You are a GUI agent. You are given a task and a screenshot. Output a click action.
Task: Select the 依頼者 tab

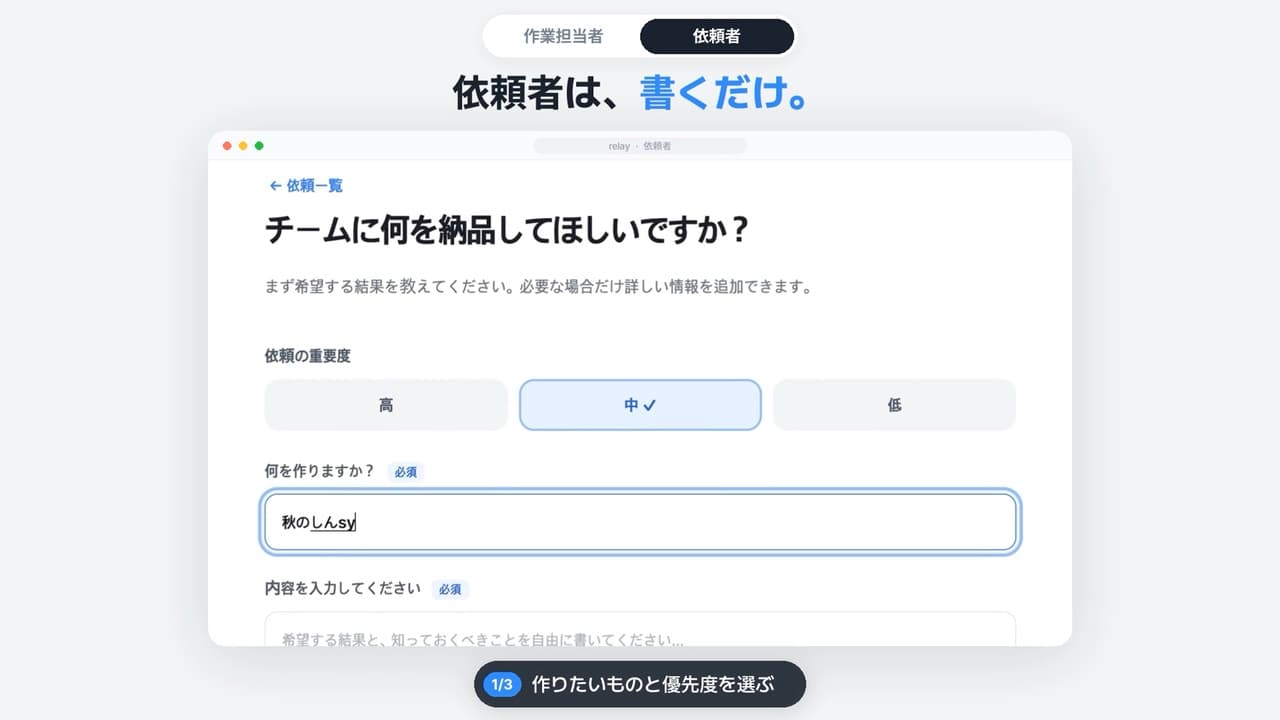point(717,36)
